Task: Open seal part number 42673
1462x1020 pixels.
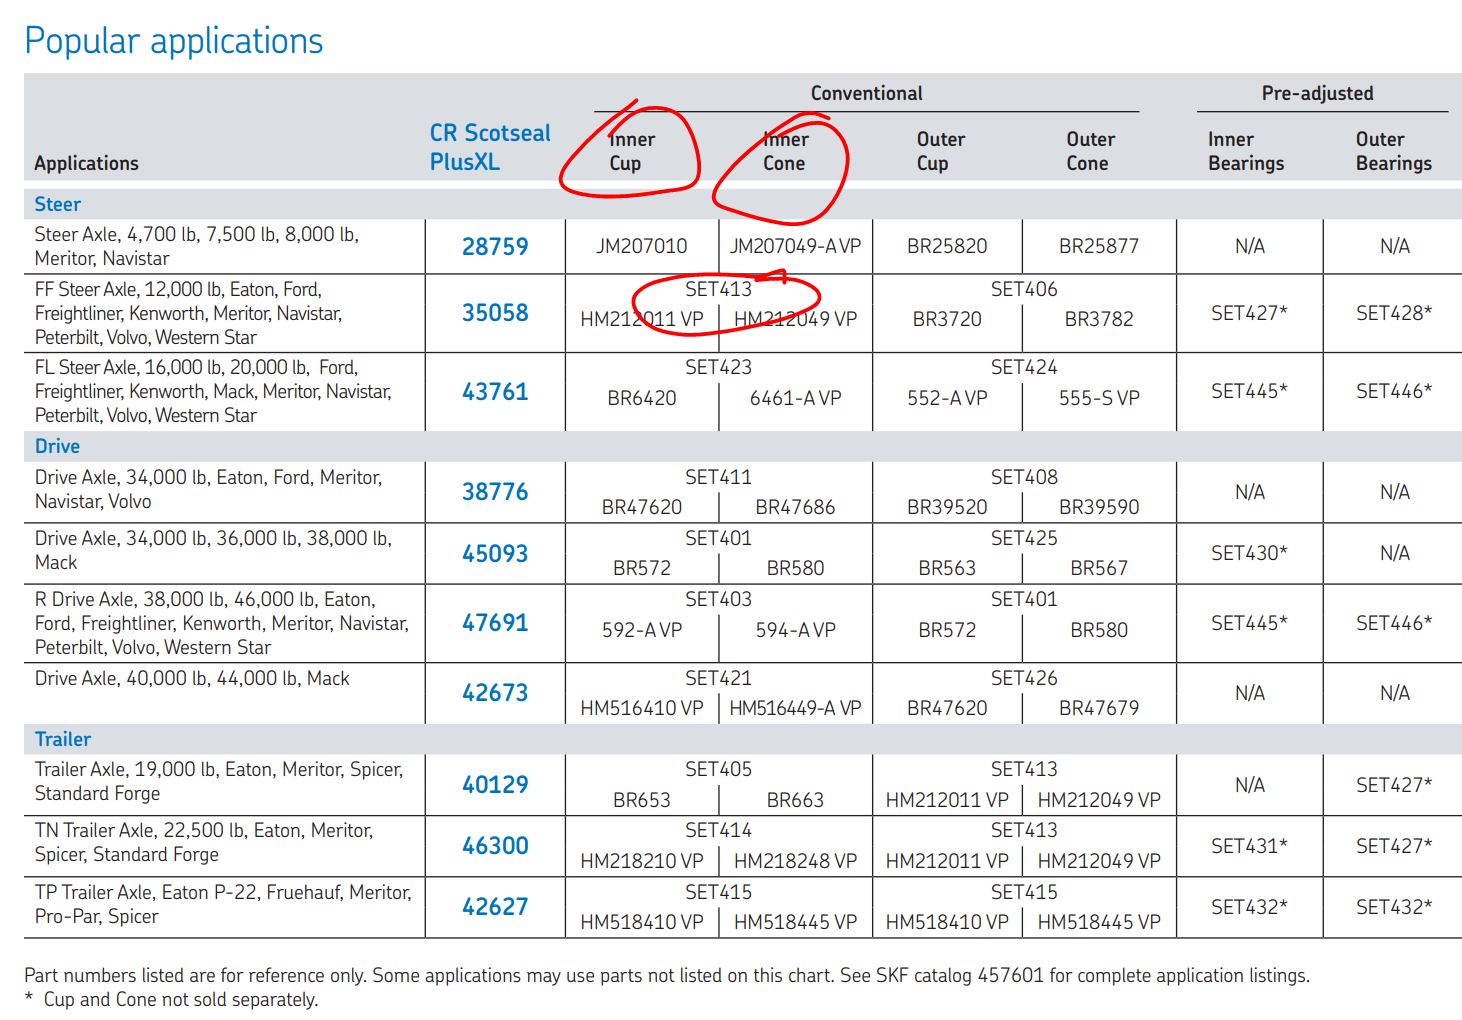Action: coord(495,693)
